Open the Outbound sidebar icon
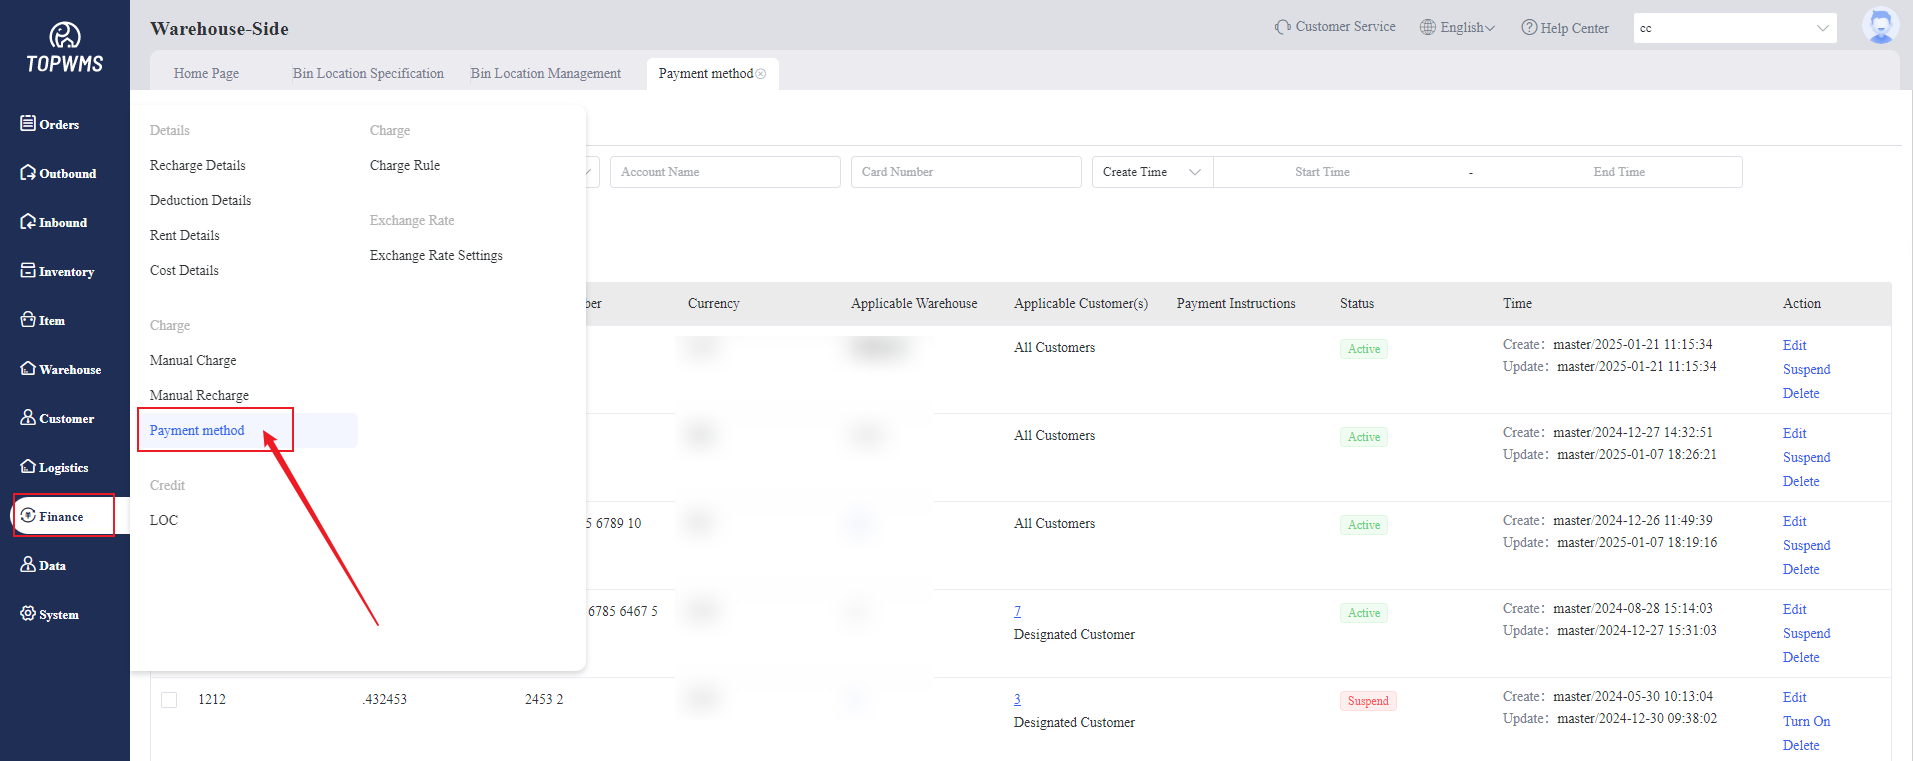 click(28, 172)
